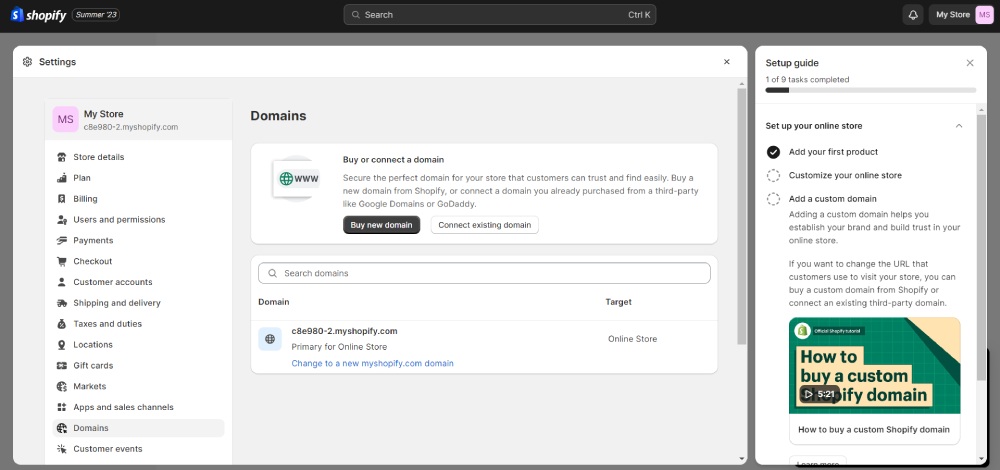Image resolution: width=1000 pixels, height=470 pixels.
Task: Click the How to buy a custom Shopify domain caption
Action: coord(874,430)
